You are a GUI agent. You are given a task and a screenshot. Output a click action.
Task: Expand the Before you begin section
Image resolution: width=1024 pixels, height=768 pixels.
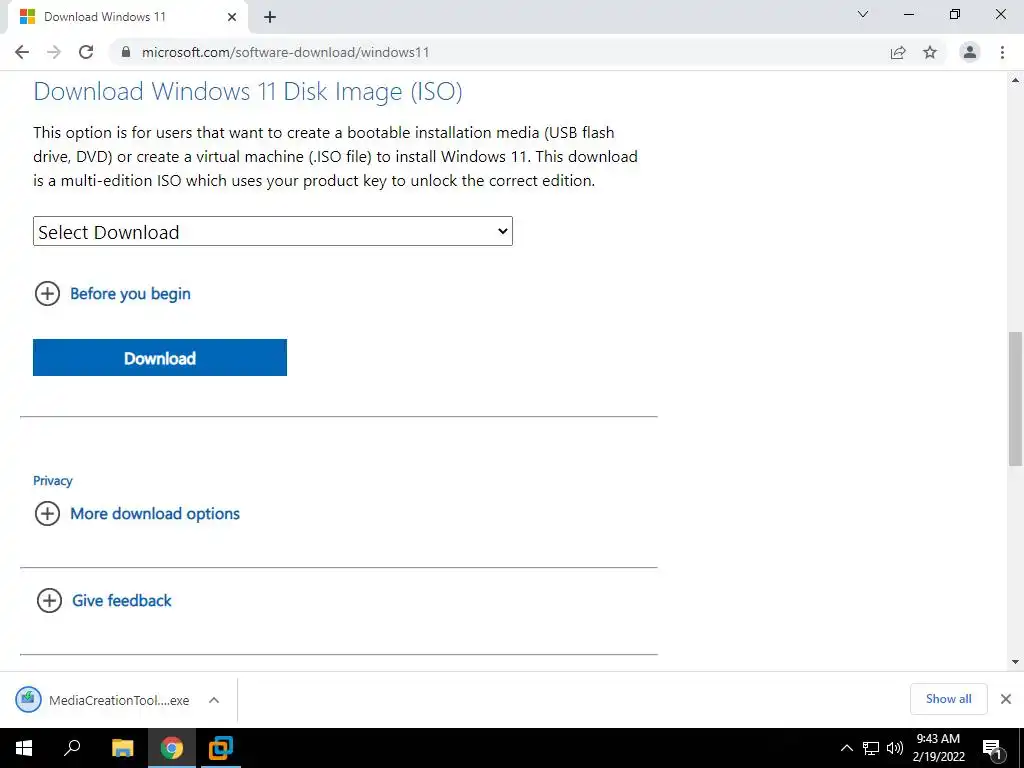[x=112, y=294]
